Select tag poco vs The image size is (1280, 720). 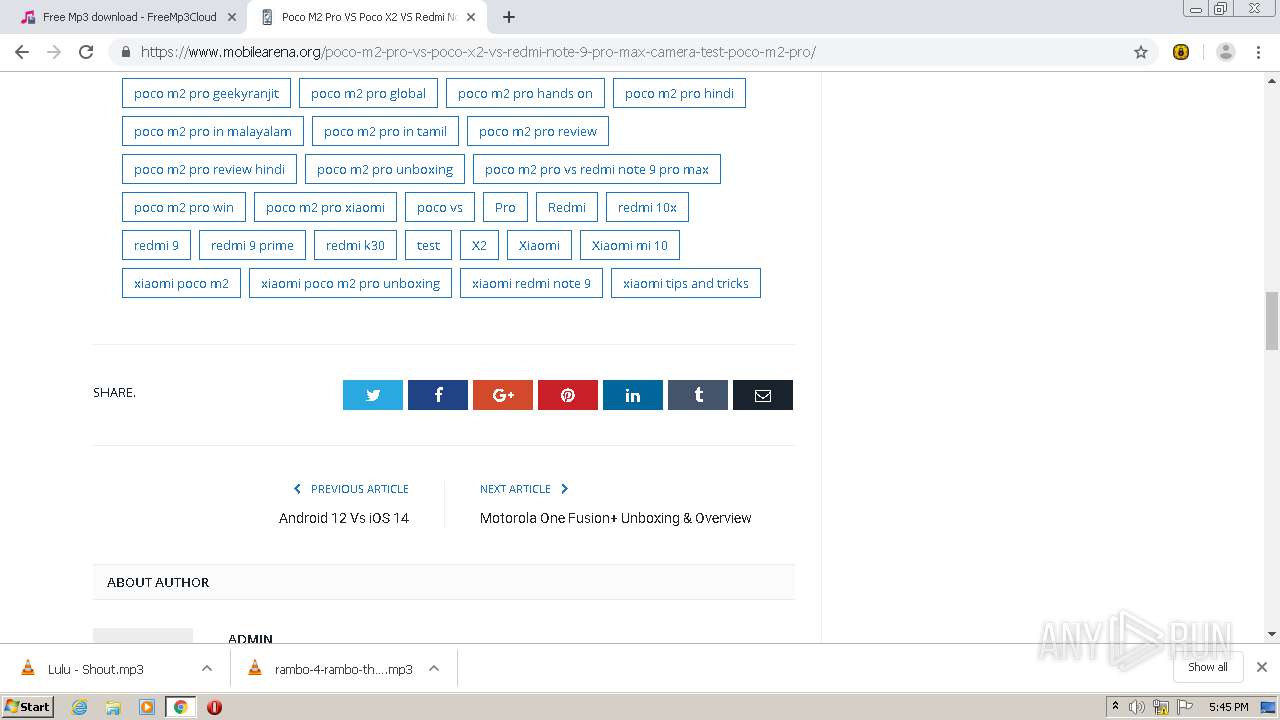(x=440, y=207)
